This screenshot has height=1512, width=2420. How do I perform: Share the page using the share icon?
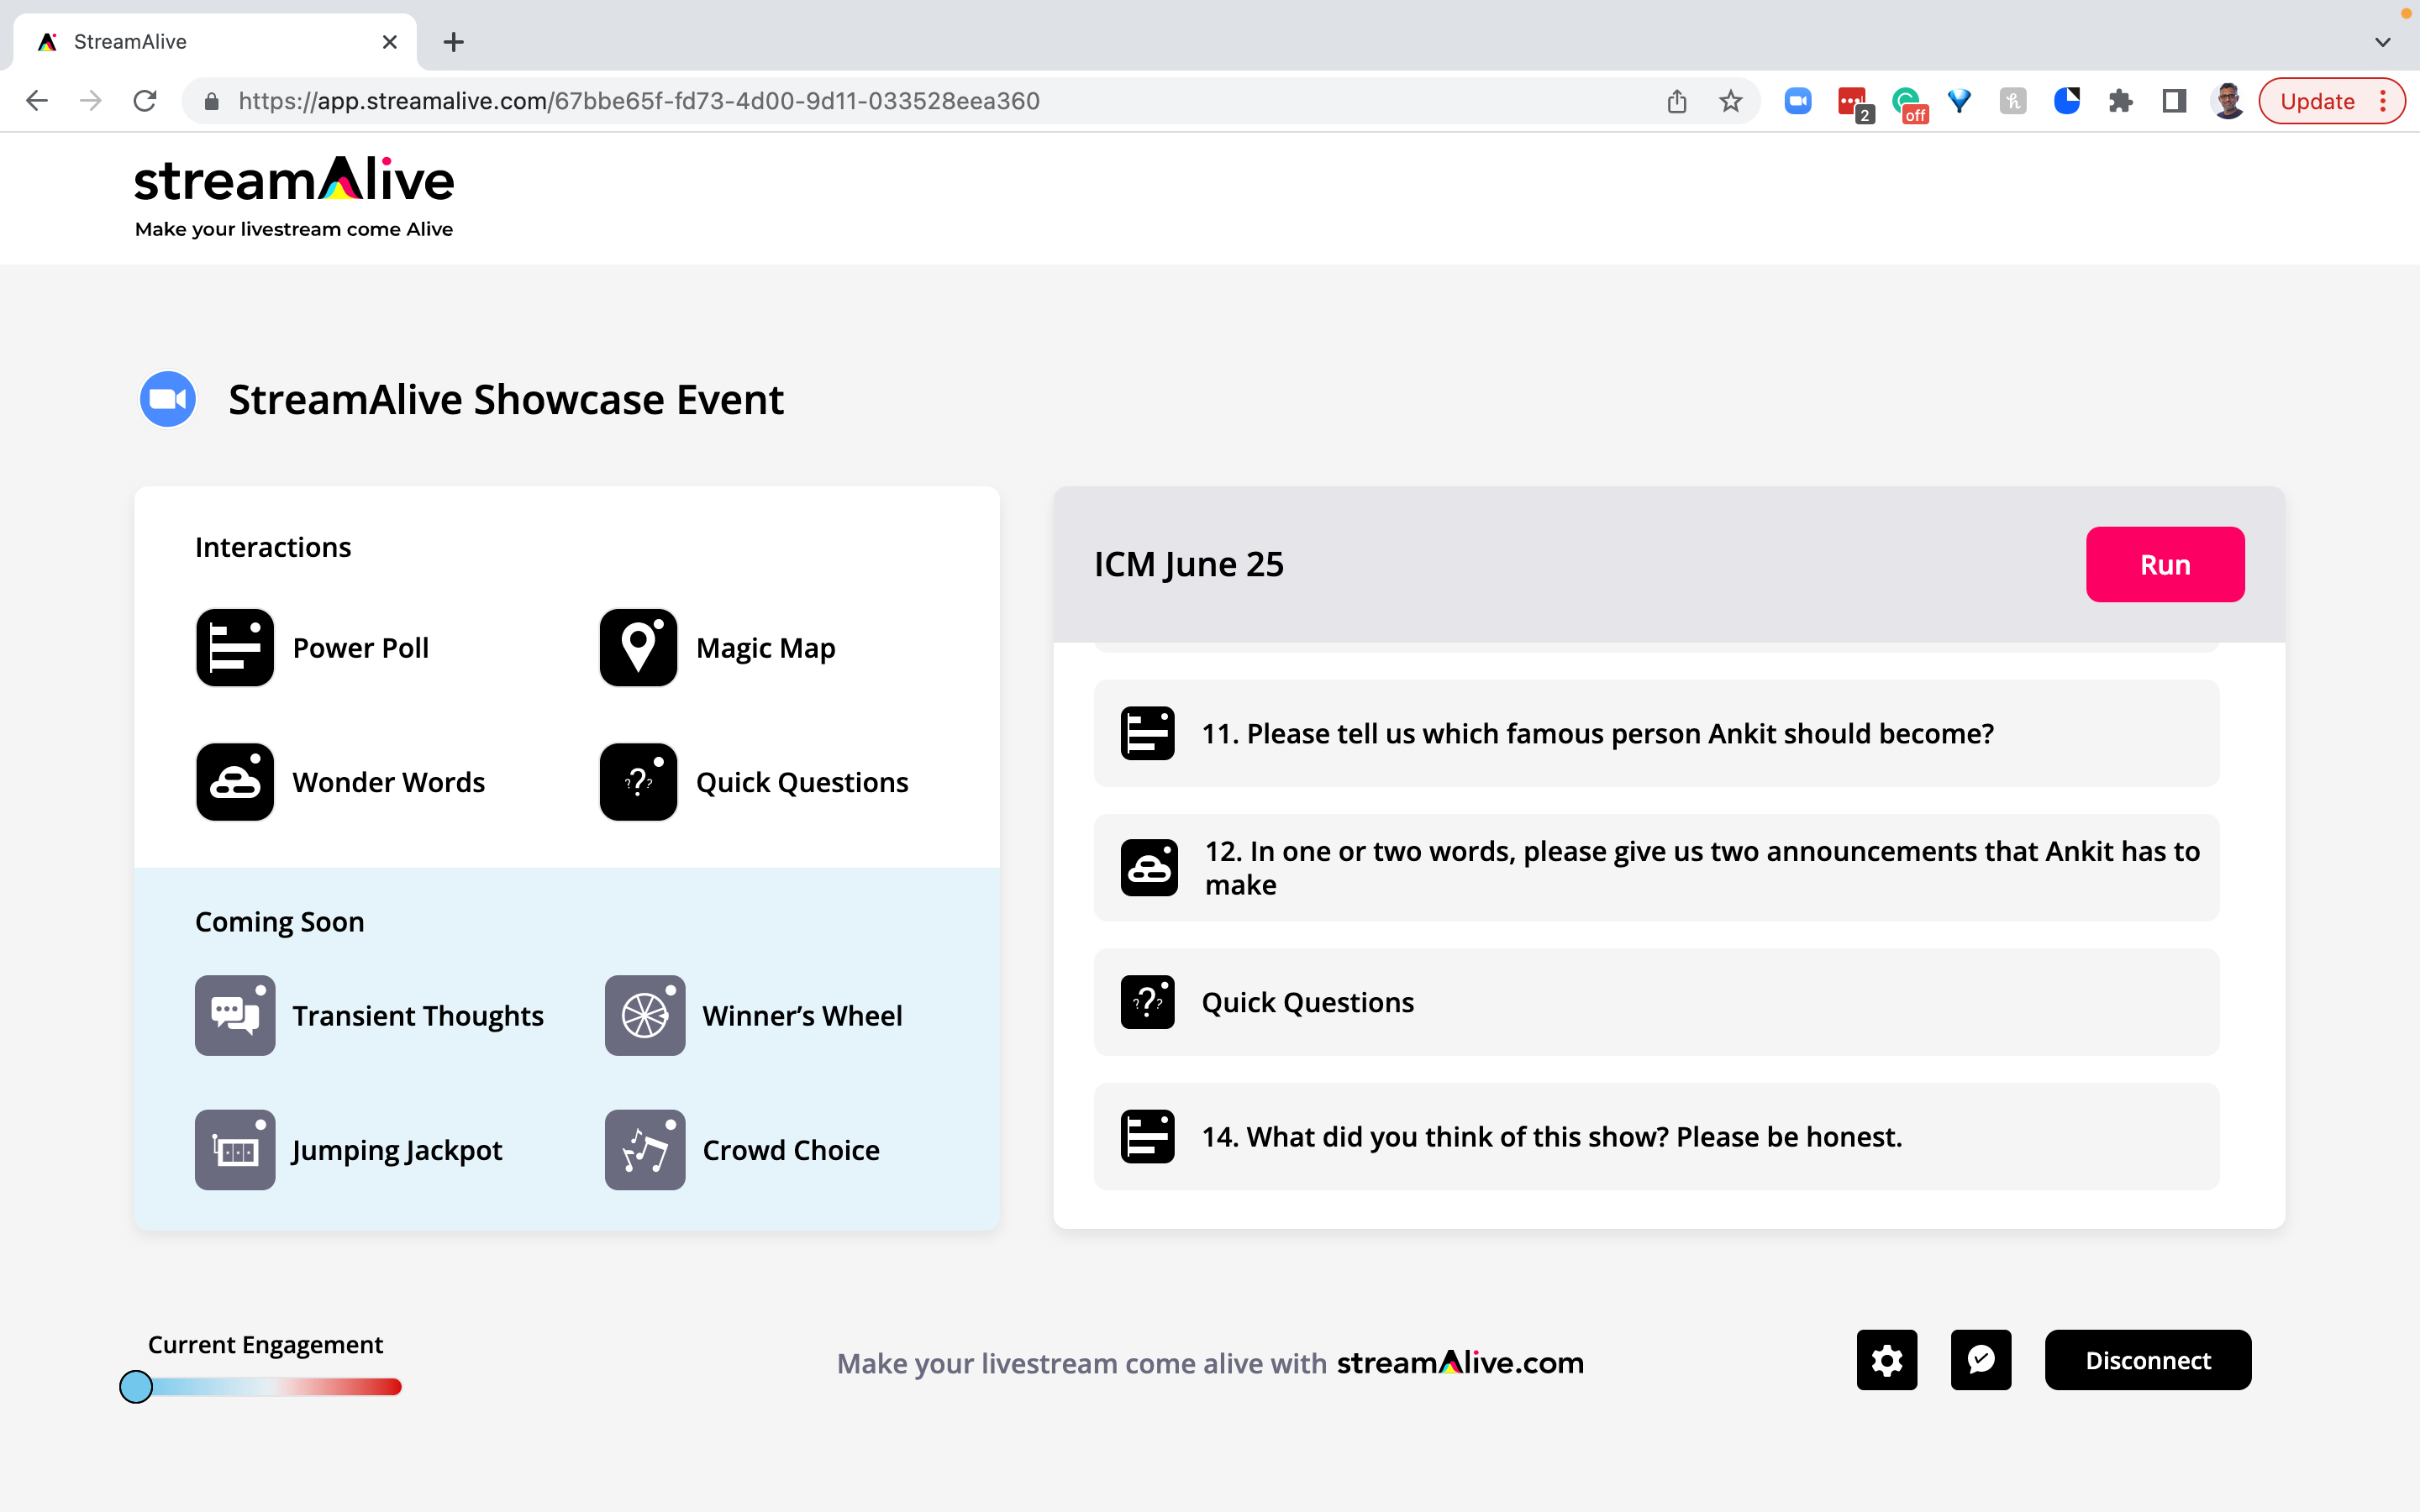pyautogui.click(x=1677, y=101)
